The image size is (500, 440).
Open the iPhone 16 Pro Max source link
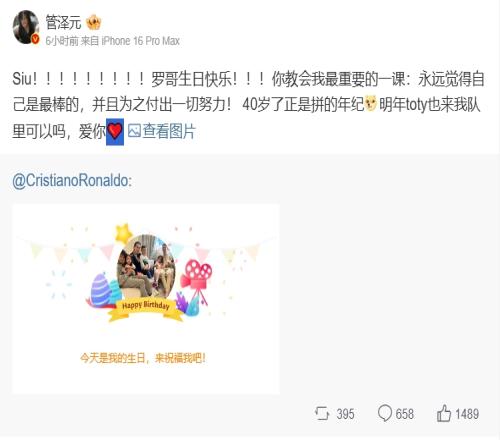140,41
